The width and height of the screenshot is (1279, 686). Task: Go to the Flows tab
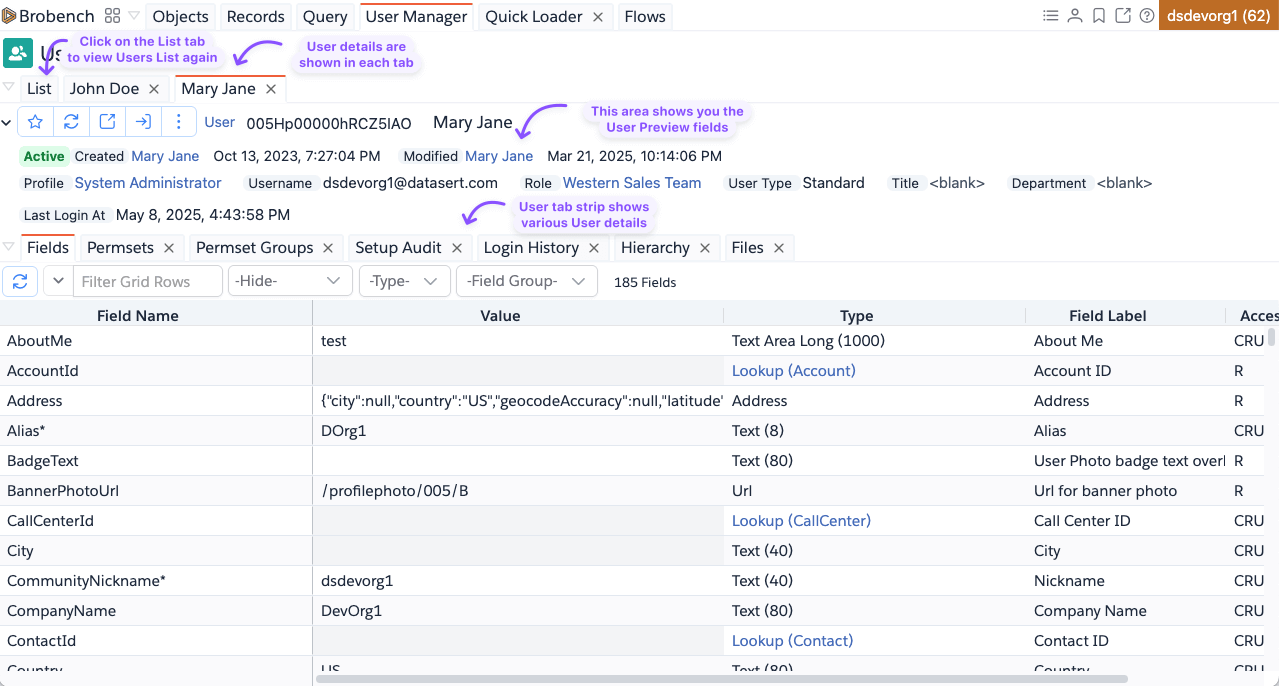click(645, 17)
